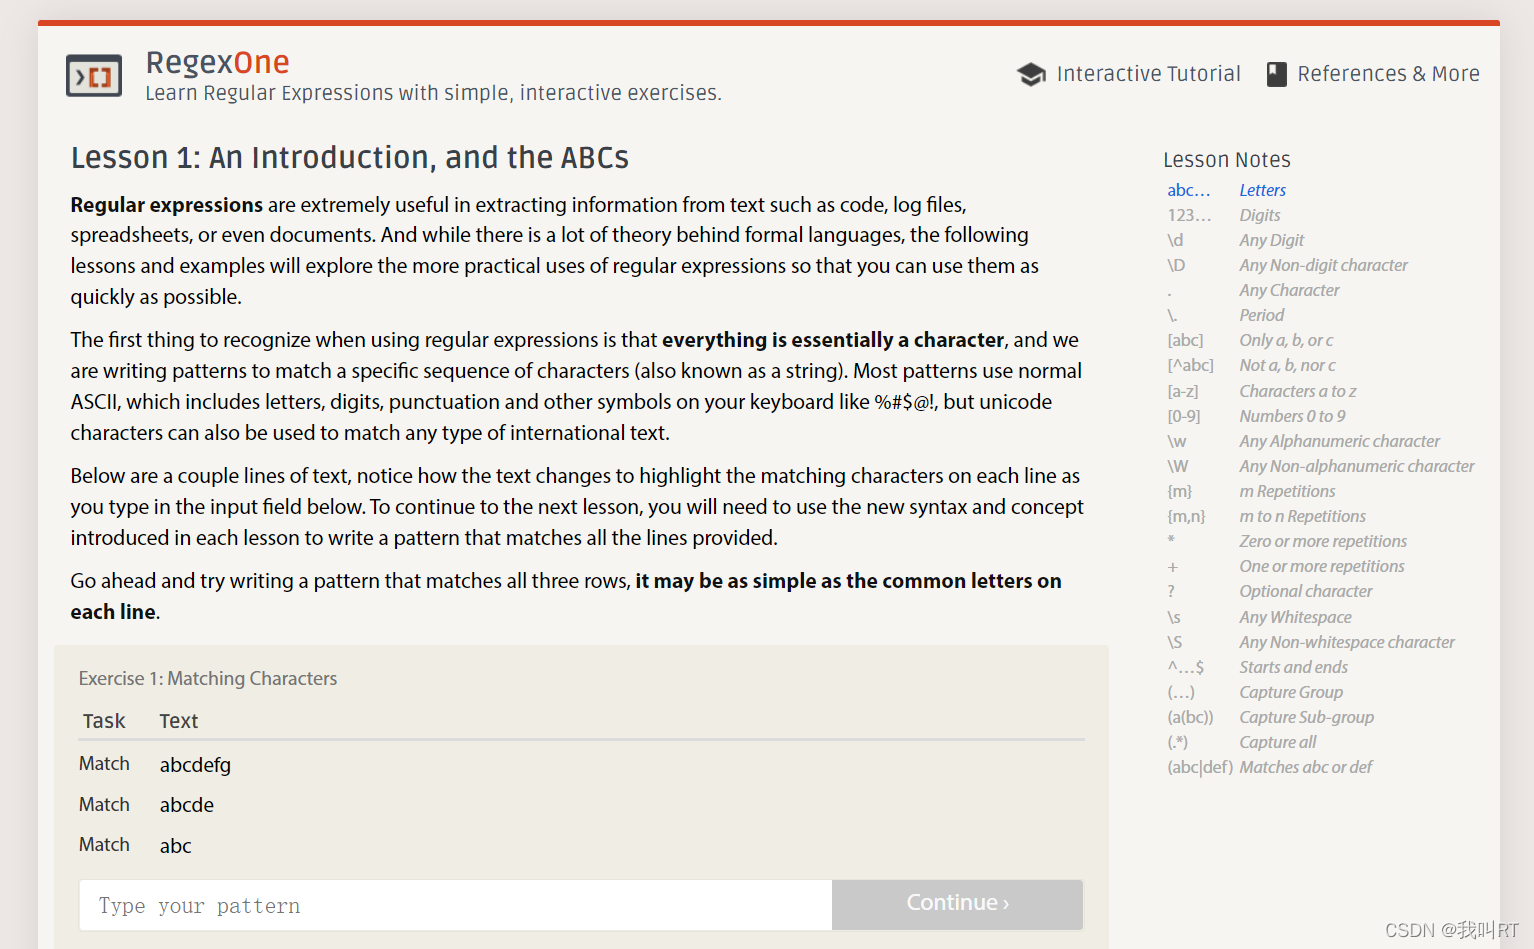Image resolution: width=1534 pixels, height=949 pixels.
Task: Open the Interactive Tutorial menu
Action: (x=1148, y=74)
